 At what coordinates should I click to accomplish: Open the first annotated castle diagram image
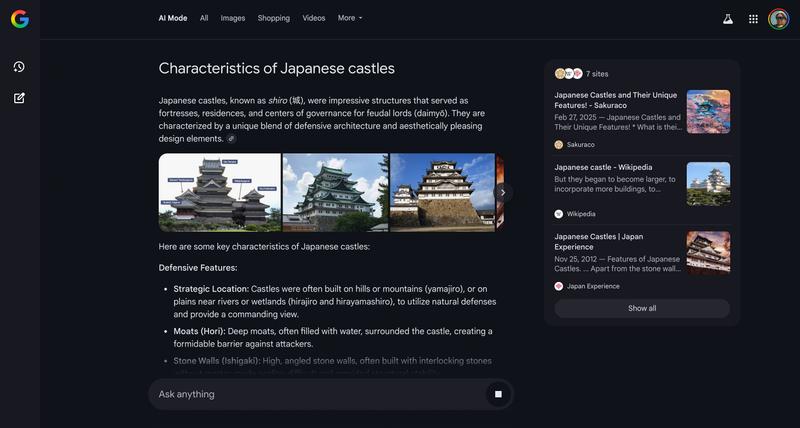pyautogui.click(x=220, y=192)
